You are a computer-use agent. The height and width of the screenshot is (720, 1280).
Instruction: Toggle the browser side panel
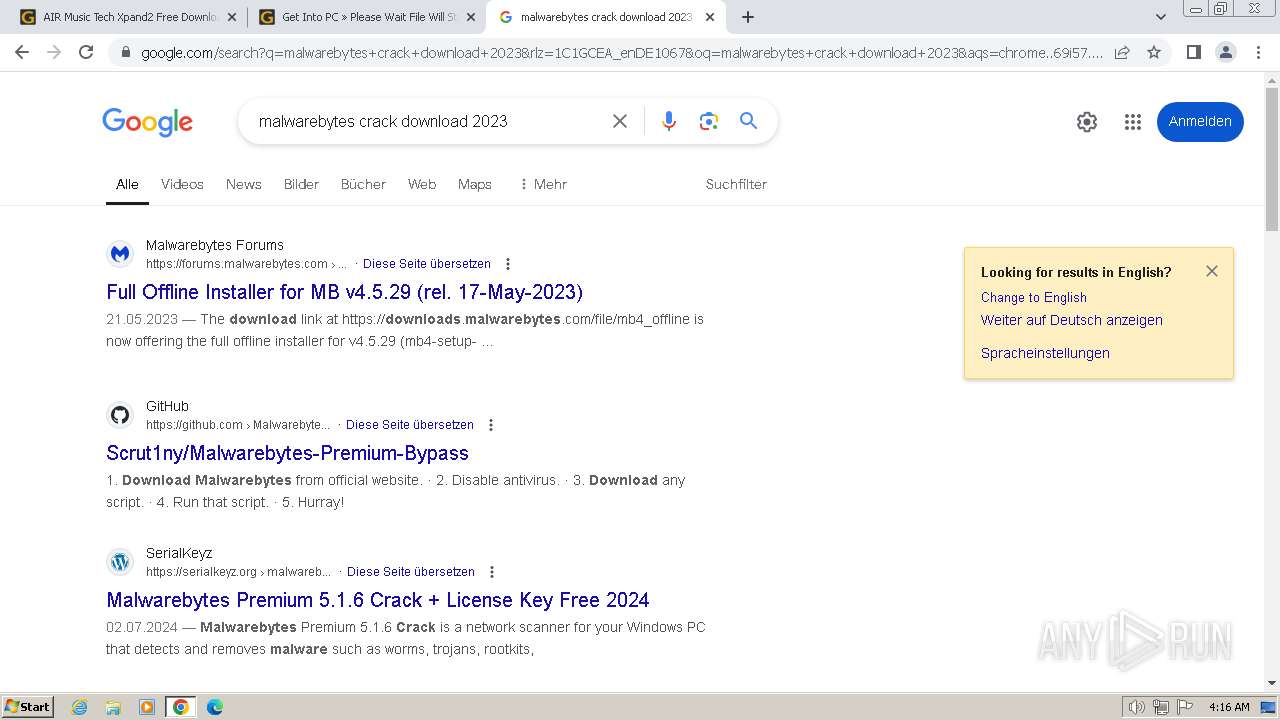point(1193,52)
